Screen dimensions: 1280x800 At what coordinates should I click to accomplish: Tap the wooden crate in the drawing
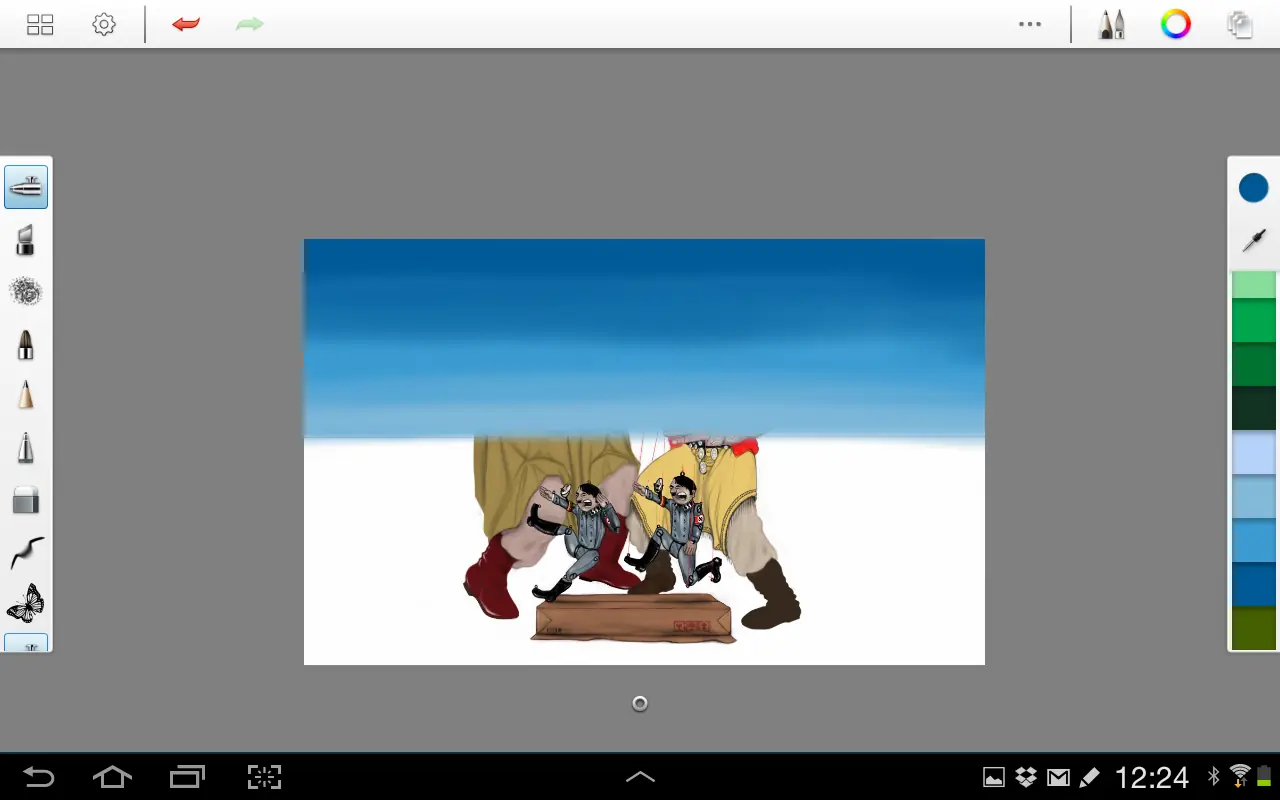pos(633,618)
